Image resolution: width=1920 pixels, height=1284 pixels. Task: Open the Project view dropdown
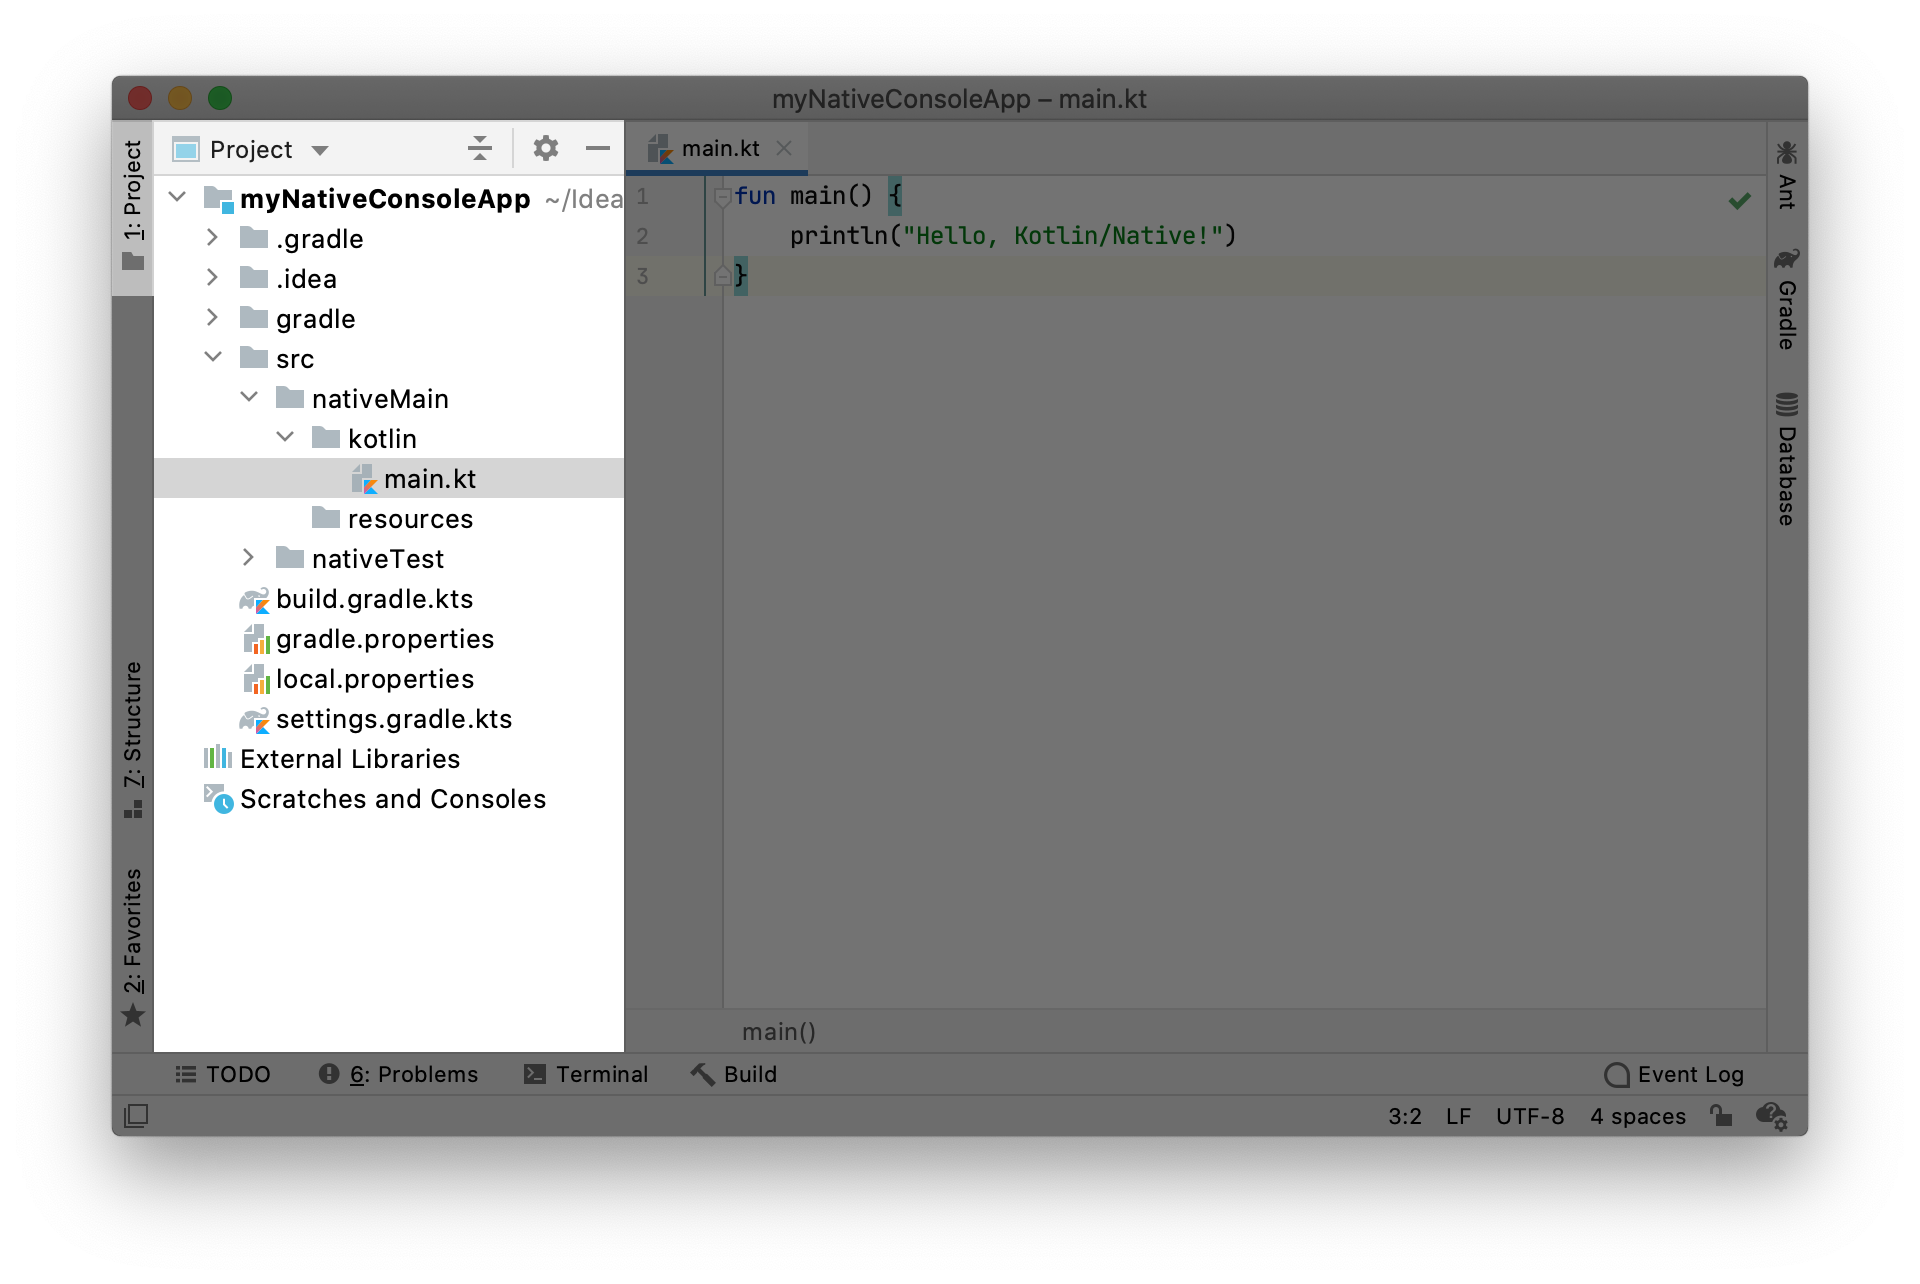point(250,149)
